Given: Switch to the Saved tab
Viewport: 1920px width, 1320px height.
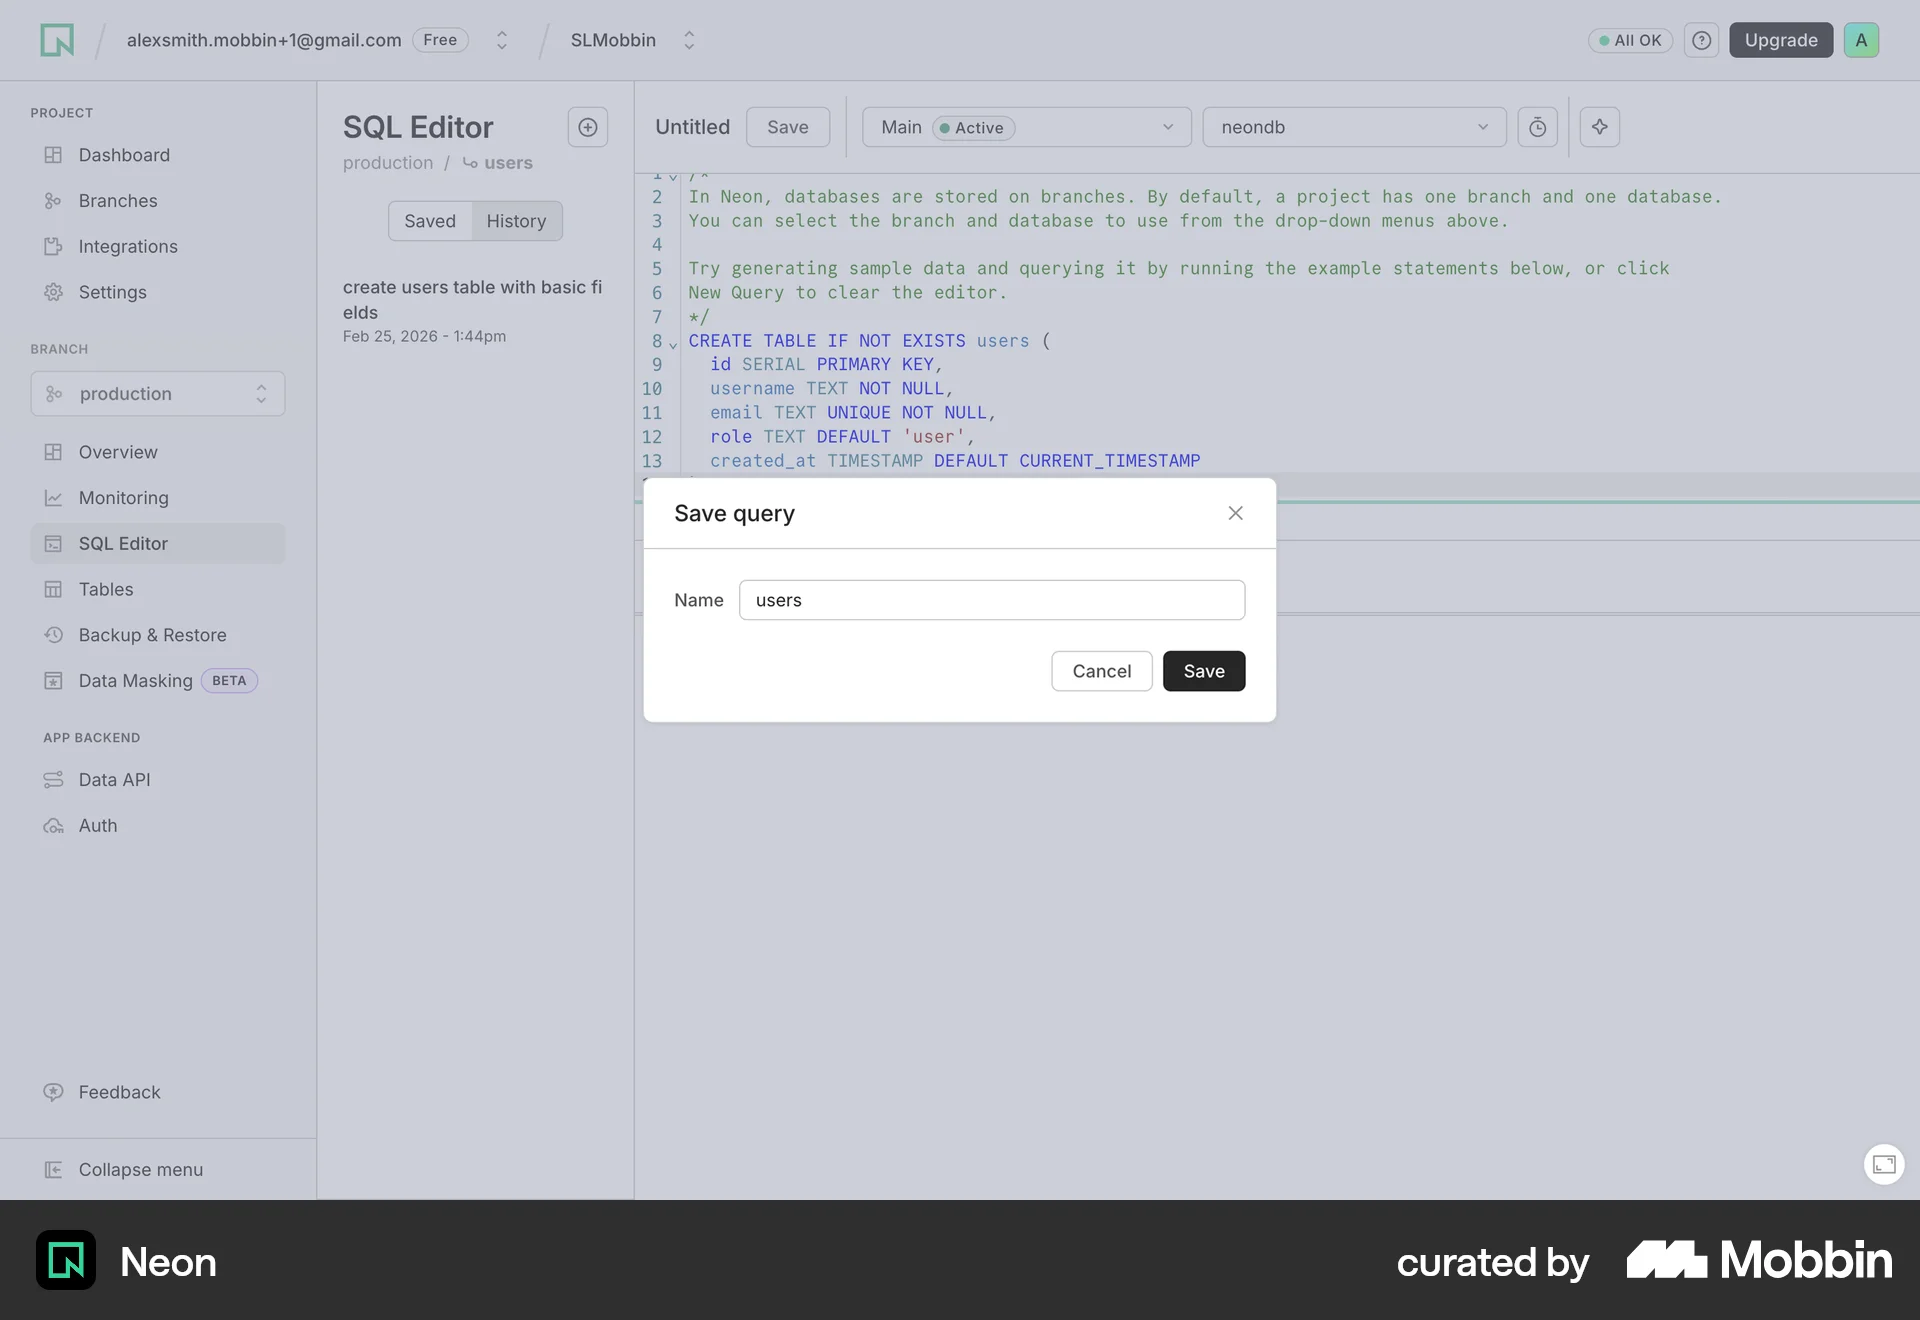Looking at the screenshot, I should (x=430, y=221).
